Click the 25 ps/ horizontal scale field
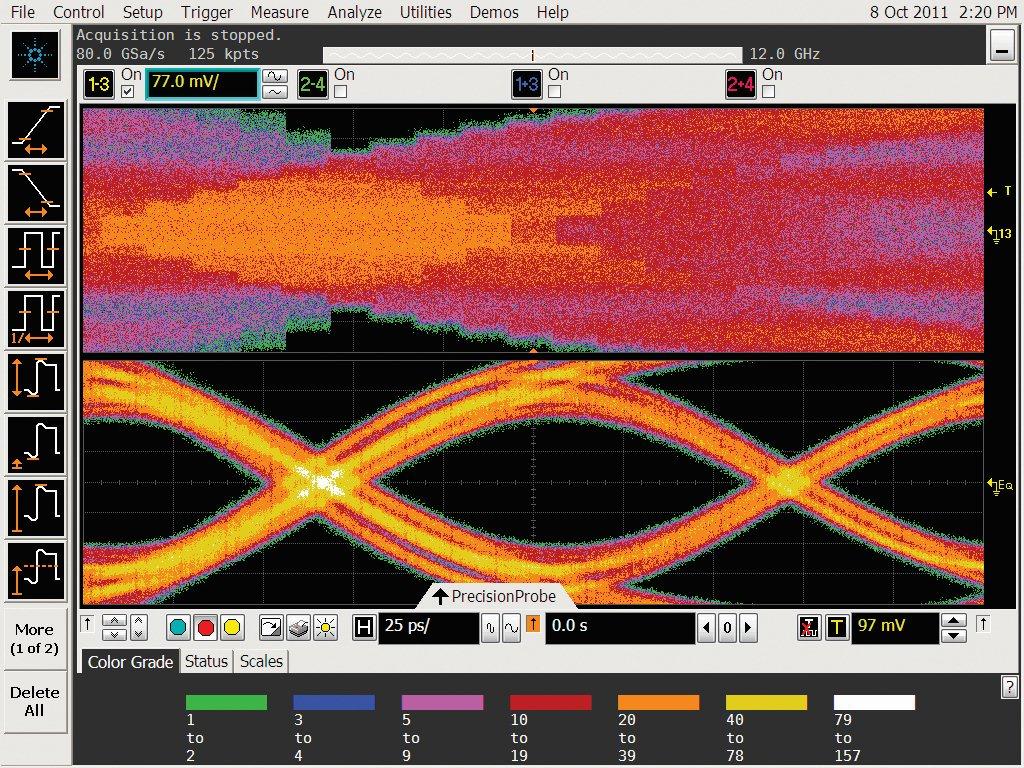The height and width of the screenshot is (768, 1024). pyautogui.click(x=428, y=628)
